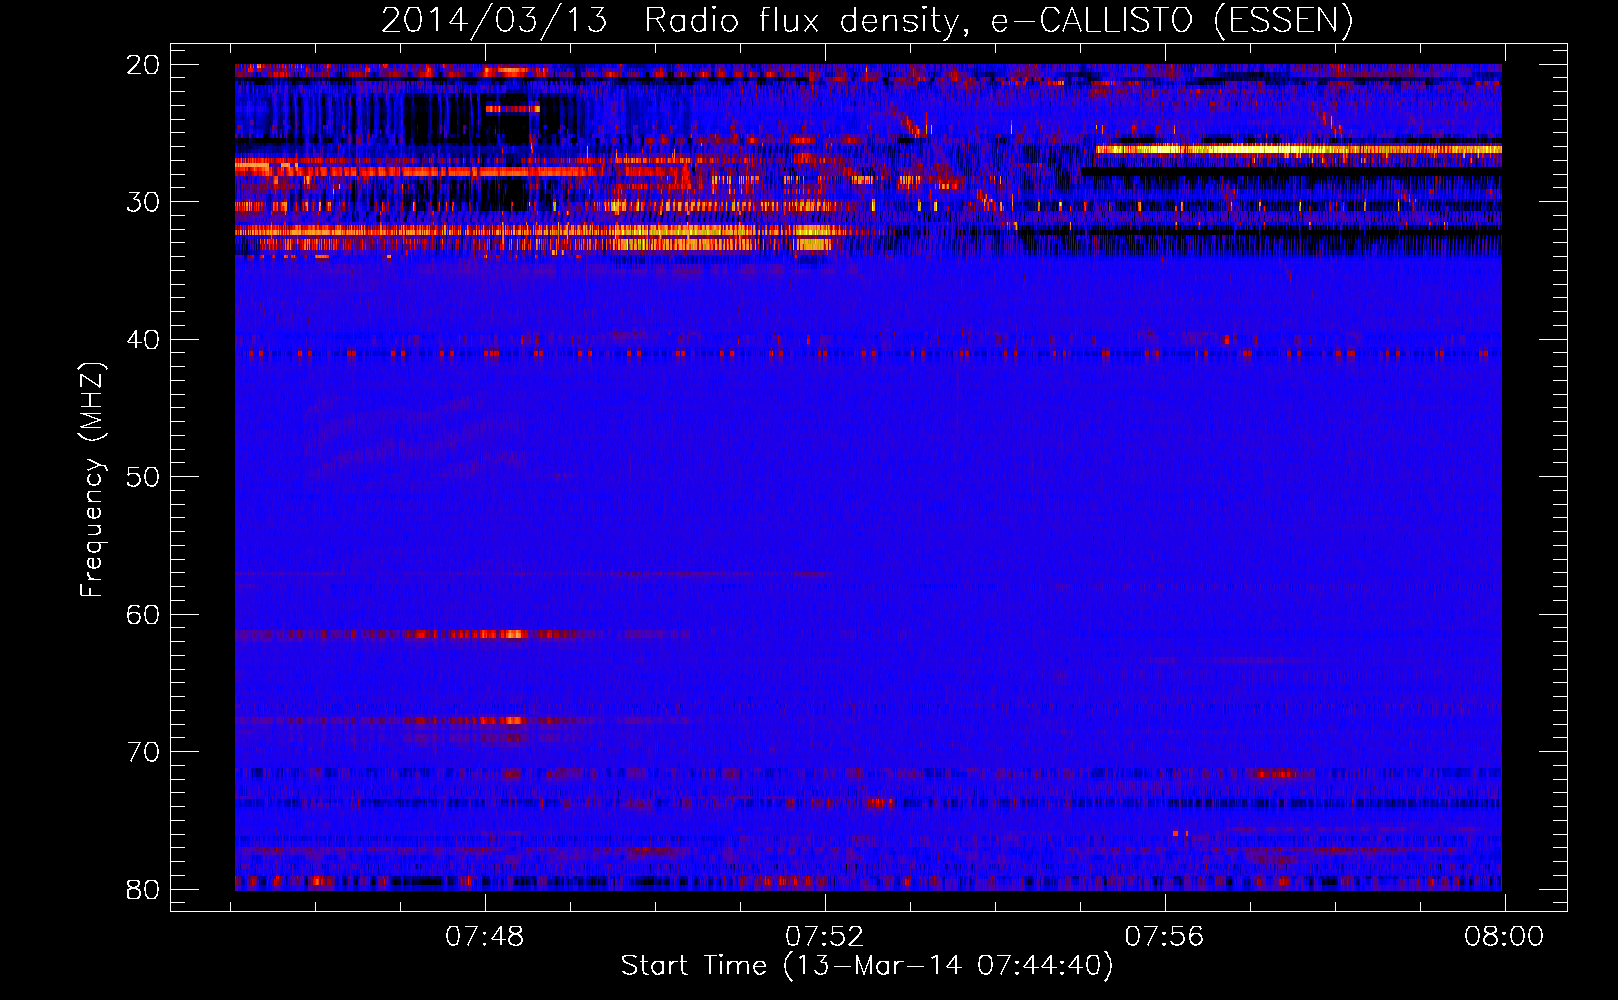Click the bright yellow emission band near 26 MHz
The width and height of the screenshot is (1618, 1000).
[x=1298, y=150]
